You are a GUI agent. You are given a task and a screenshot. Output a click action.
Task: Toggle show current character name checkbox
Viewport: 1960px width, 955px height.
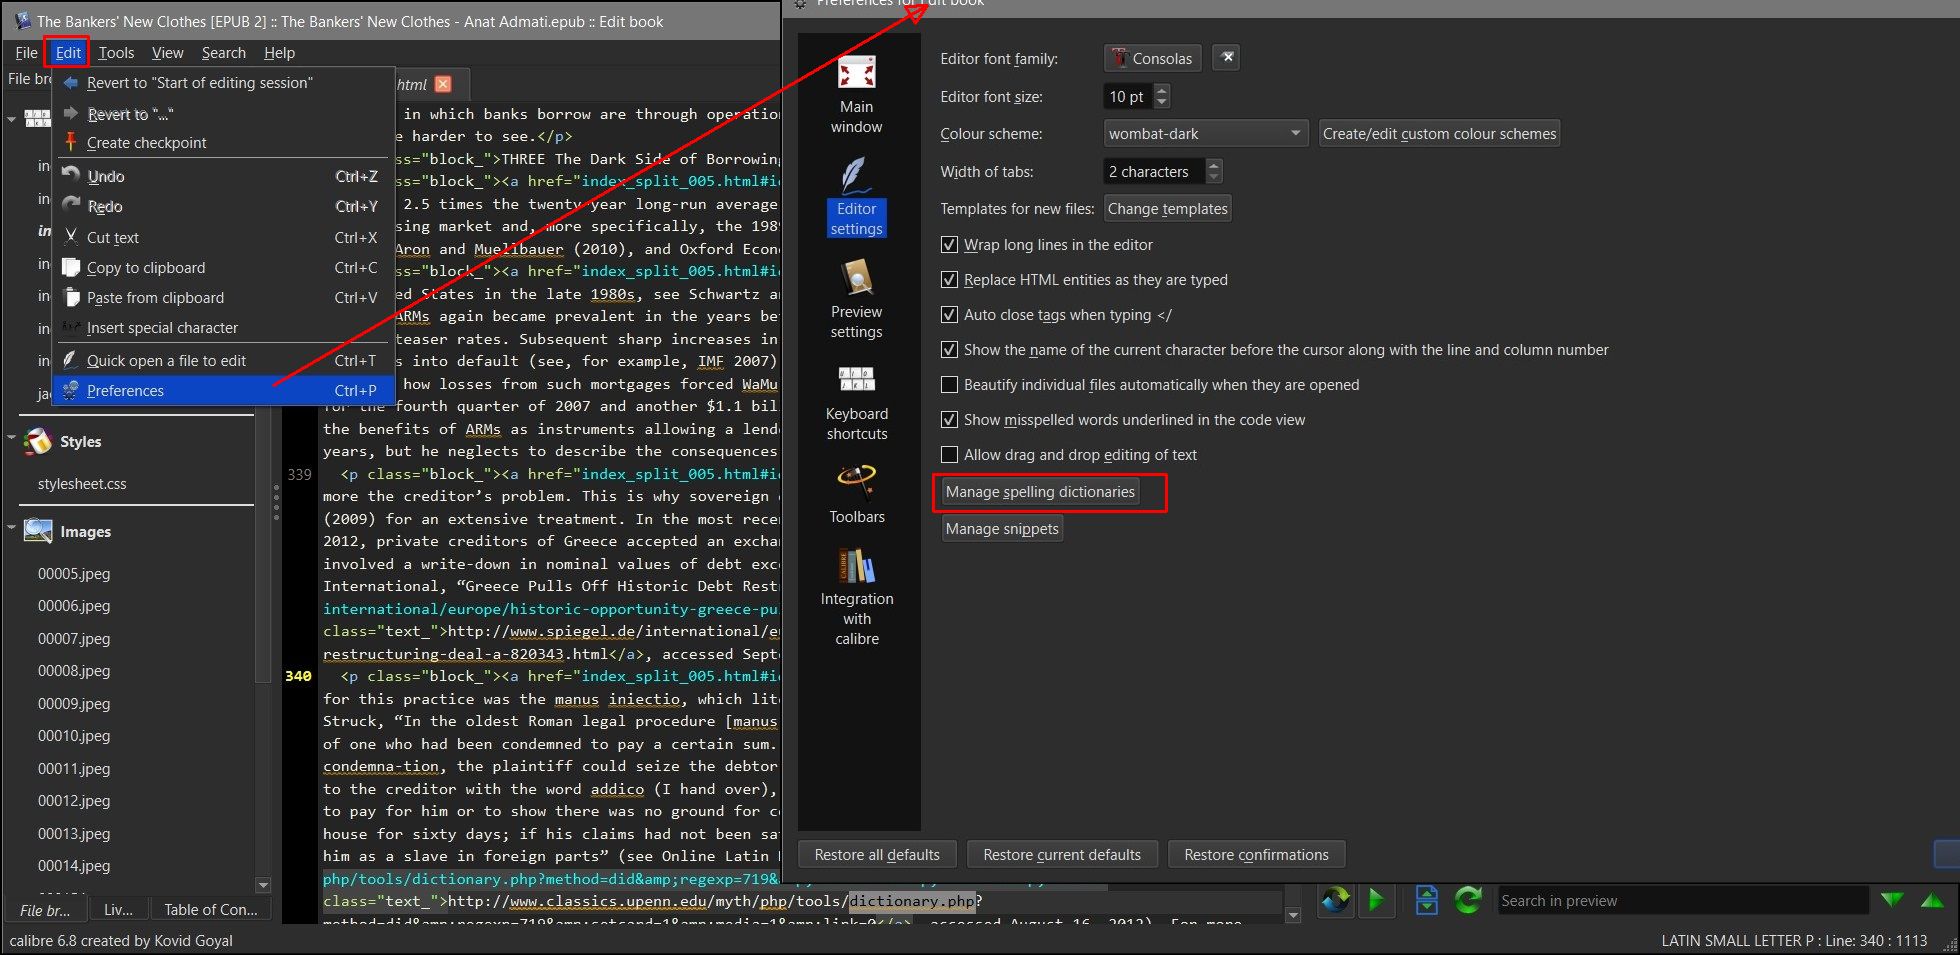click(949, 350)
